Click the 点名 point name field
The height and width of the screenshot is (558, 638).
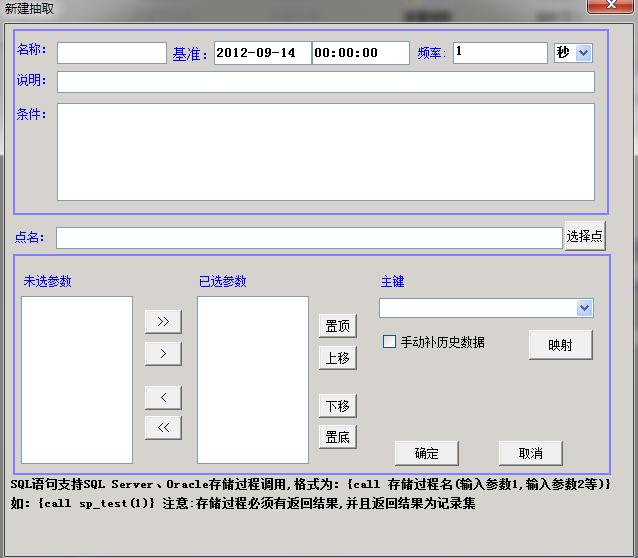point(309,238)
